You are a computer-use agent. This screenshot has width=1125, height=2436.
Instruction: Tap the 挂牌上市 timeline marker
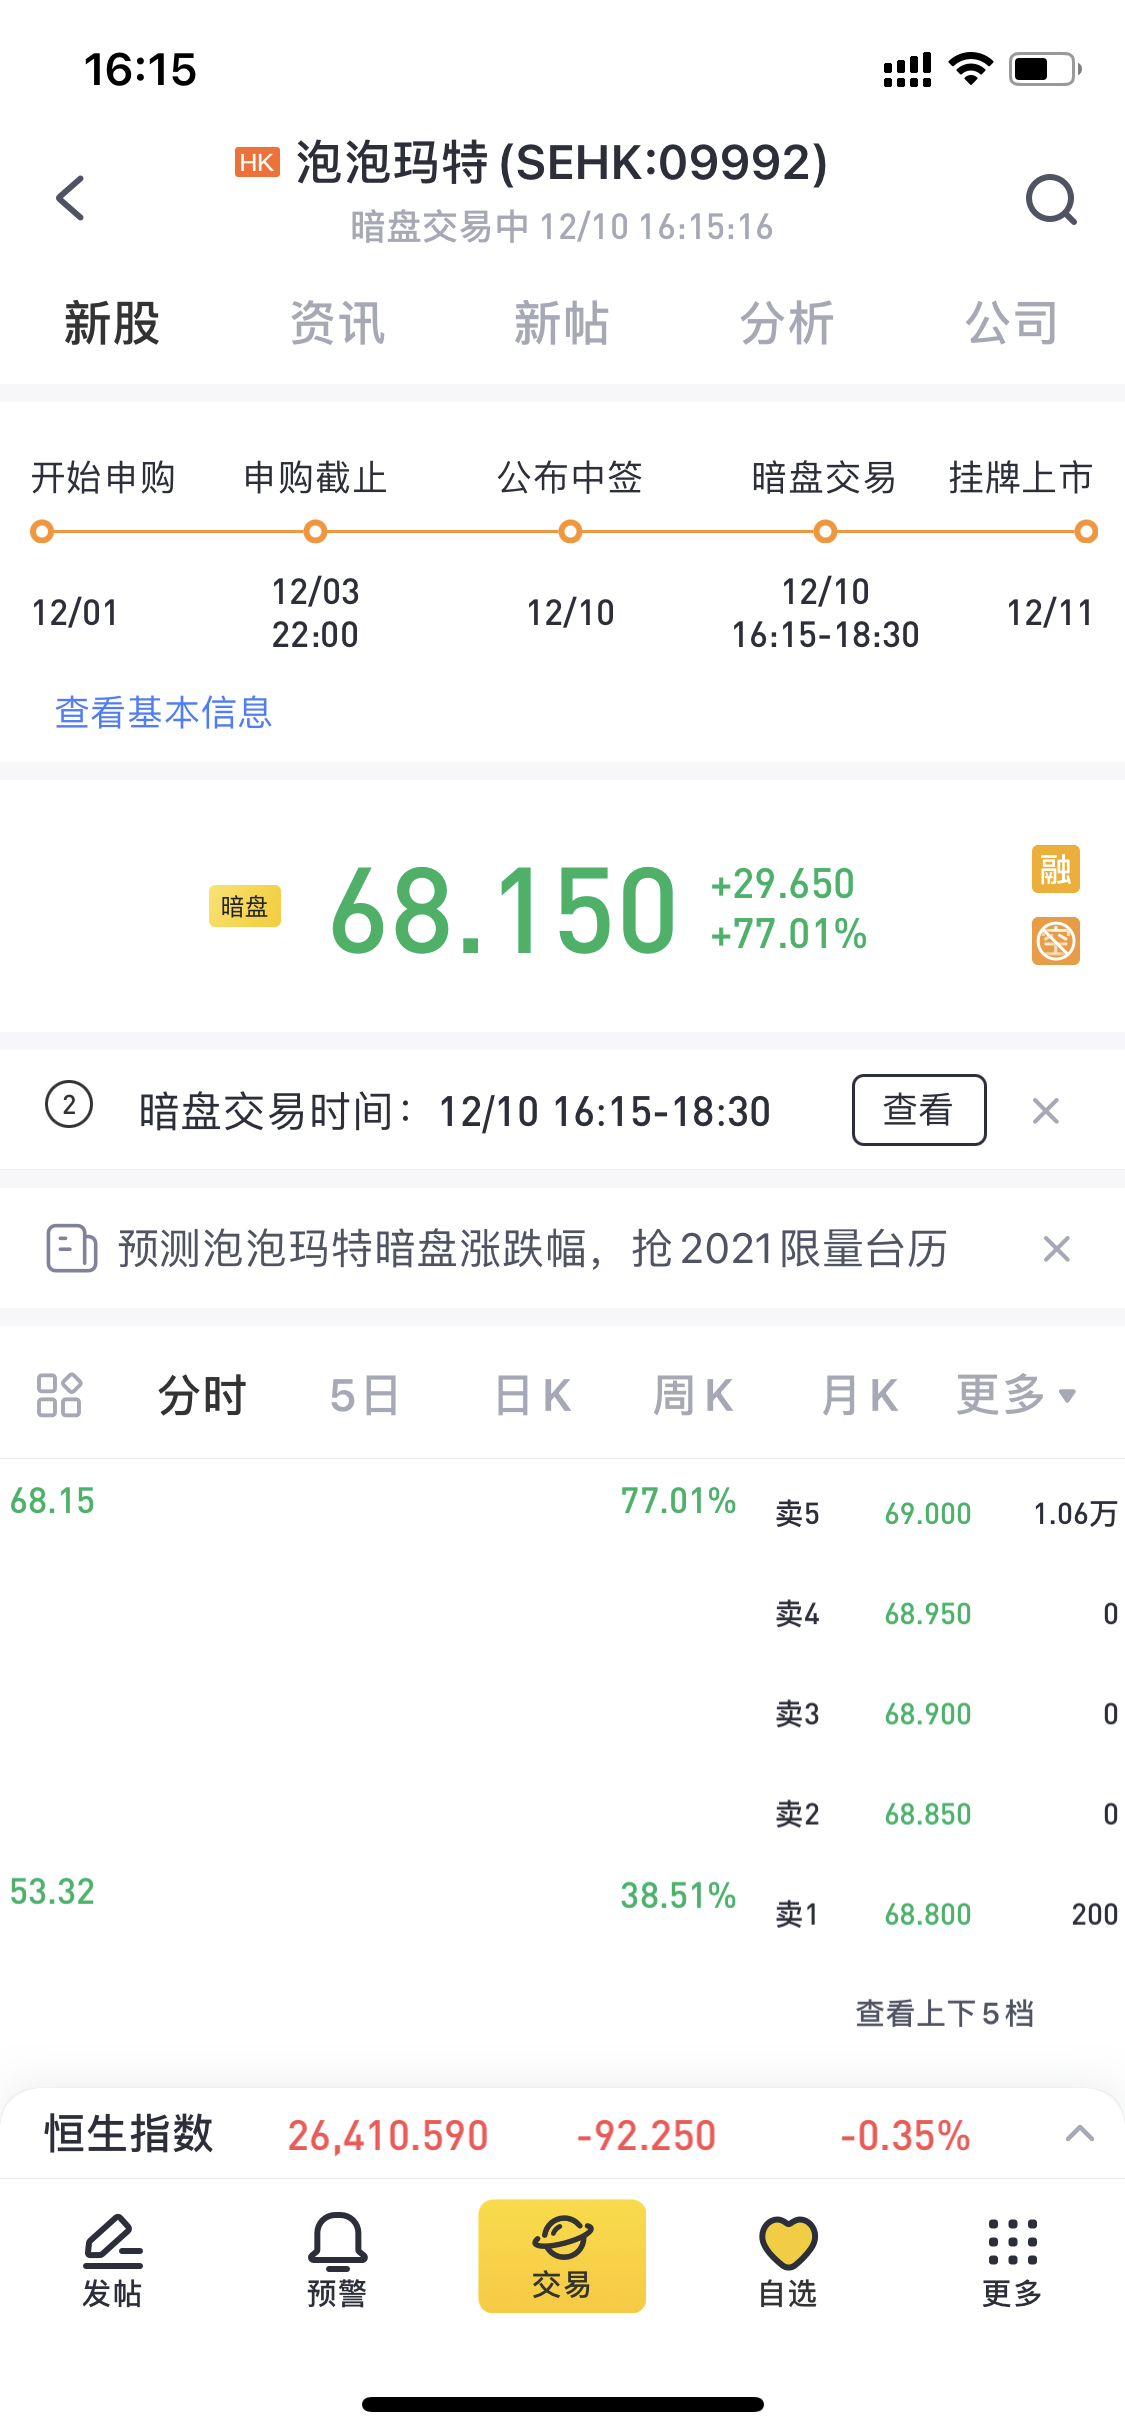click(1086, 531)
